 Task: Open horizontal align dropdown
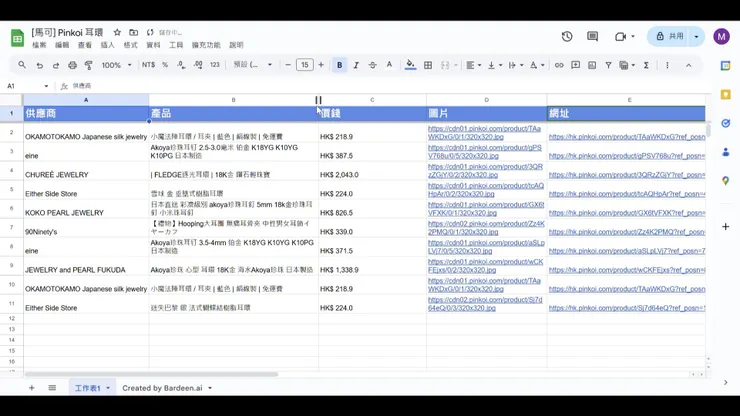click(x=473, y=65)
